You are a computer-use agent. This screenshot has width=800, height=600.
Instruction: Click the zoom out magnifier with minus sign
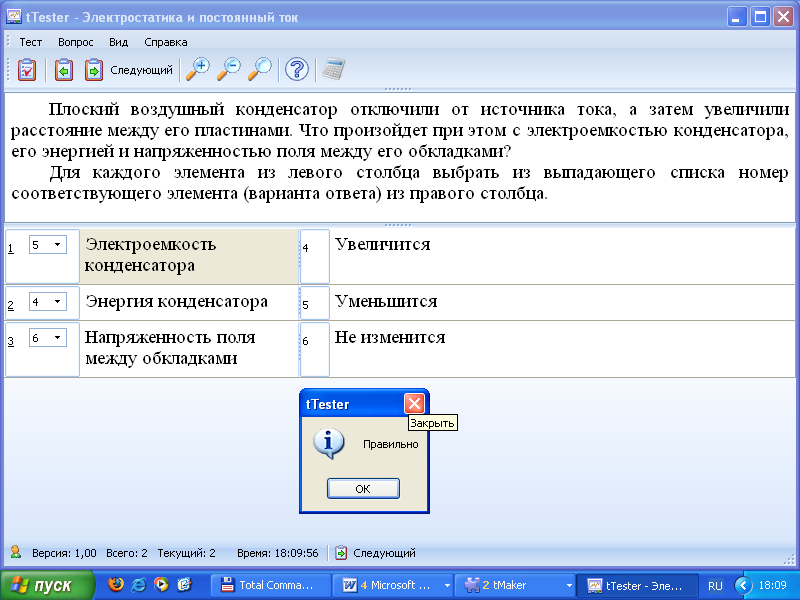229,69
